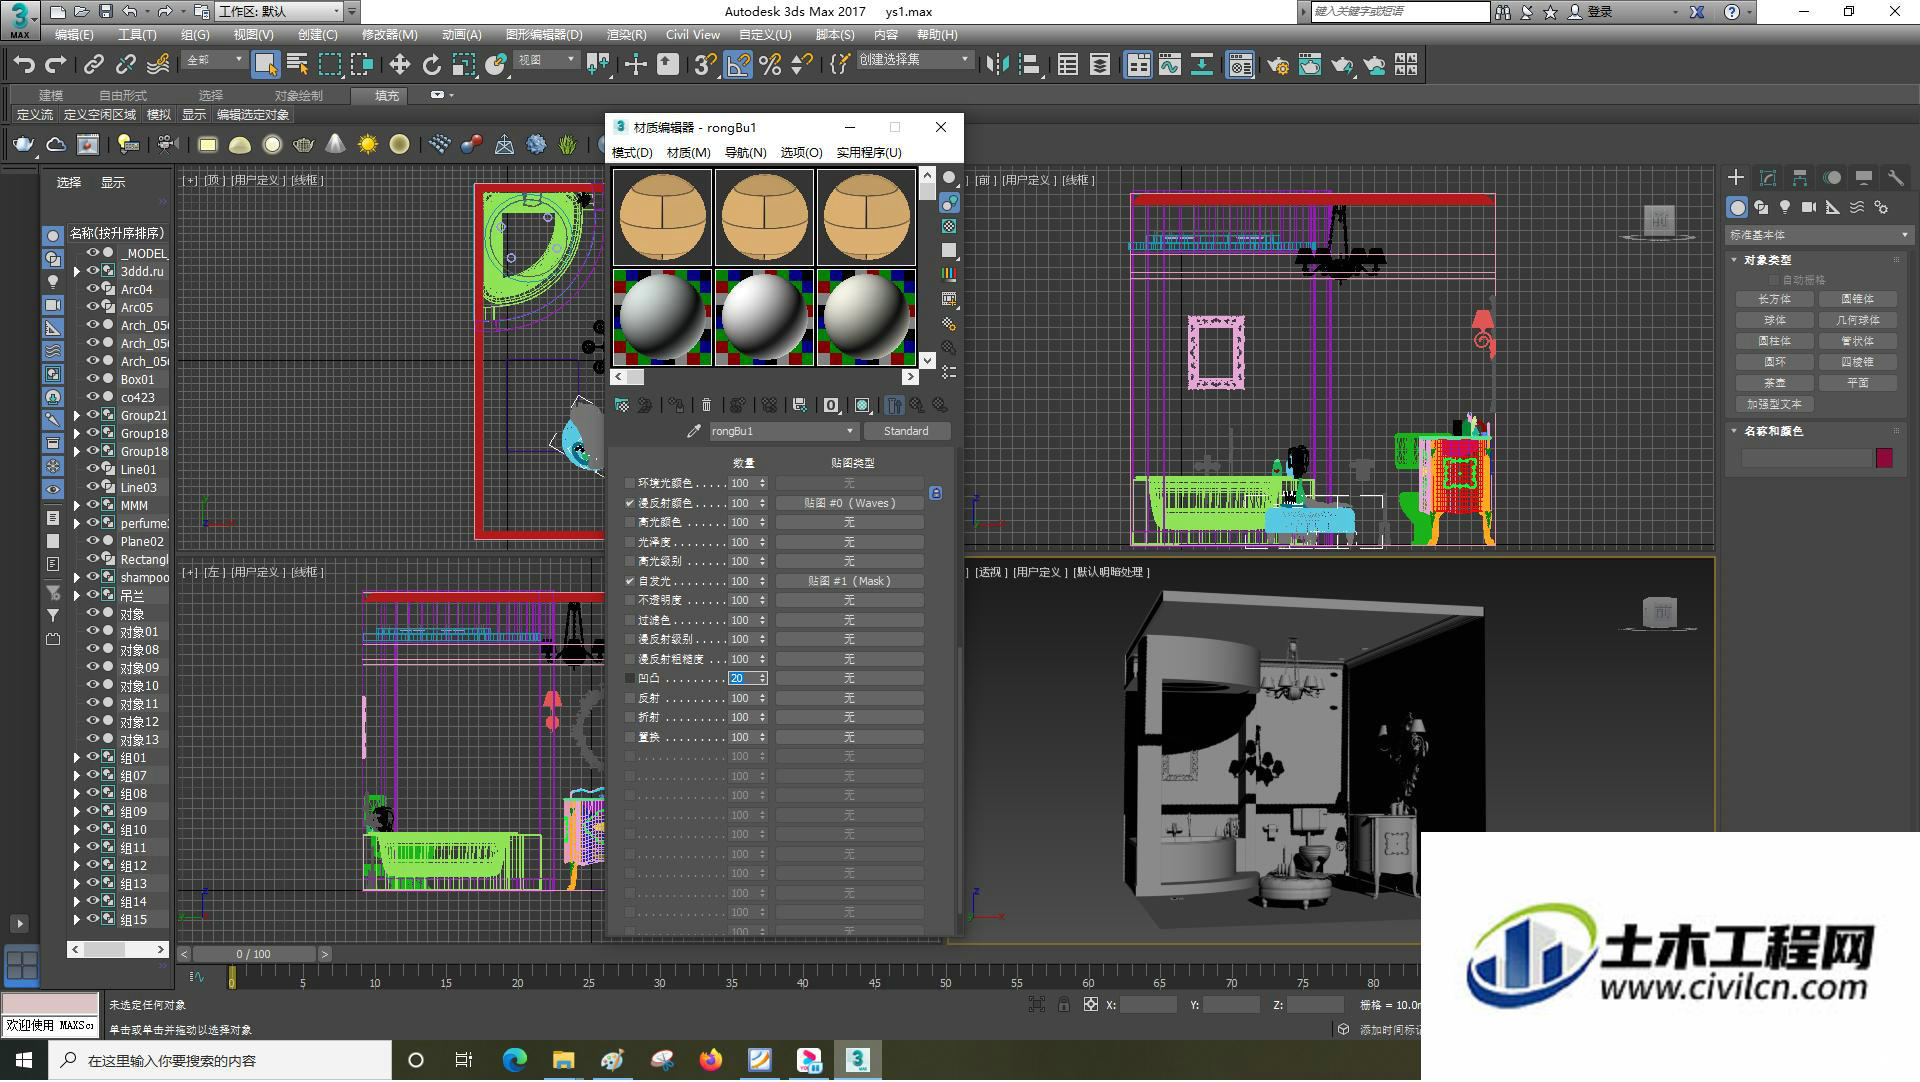
Task: Expand the 3ddd.ru tree item
Action: click(77, 271)
